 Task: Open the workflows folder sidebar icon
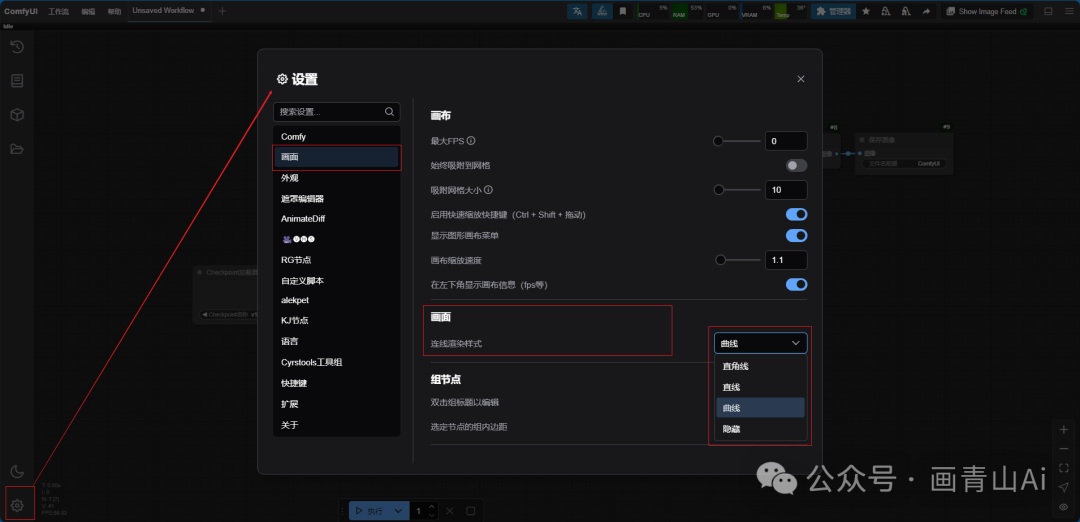(17, 149)
